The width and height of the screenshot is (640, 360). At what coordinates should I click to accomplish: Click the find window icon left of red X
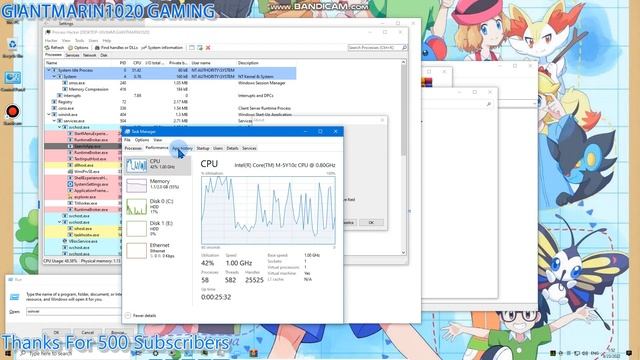tap(200, 48)
